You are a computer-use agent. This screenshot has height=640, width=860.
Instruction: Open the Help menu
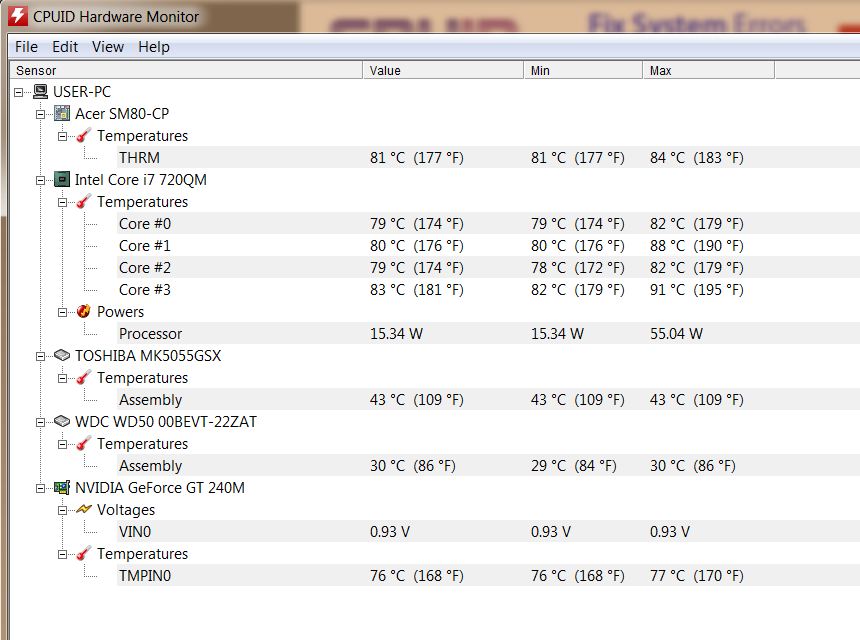click(154, 47)
